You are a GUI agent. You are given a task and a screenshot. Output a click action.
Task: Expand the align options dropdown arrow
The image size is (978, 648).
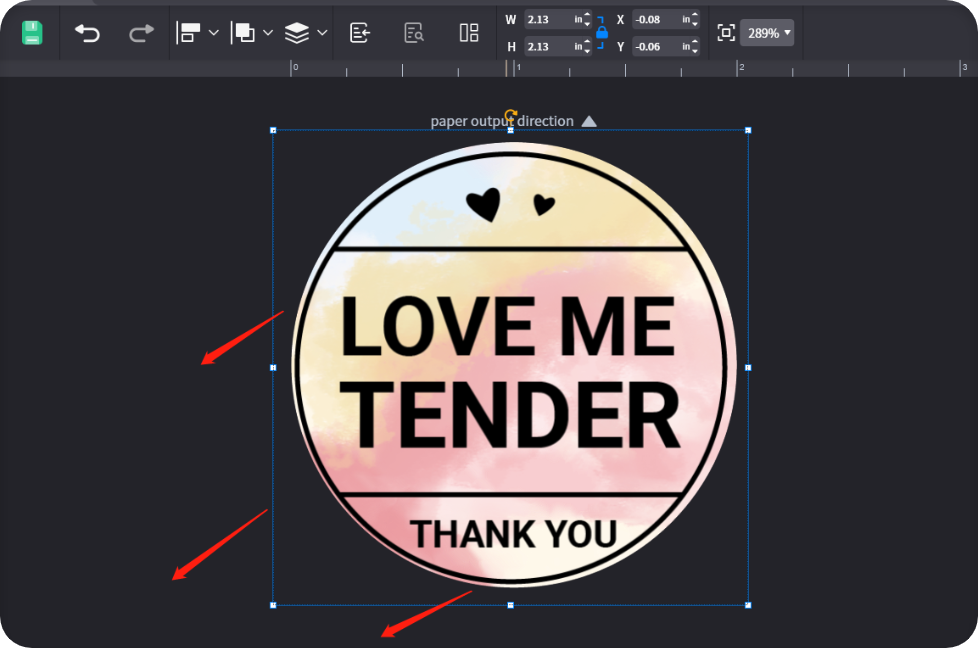pos(213,32)
